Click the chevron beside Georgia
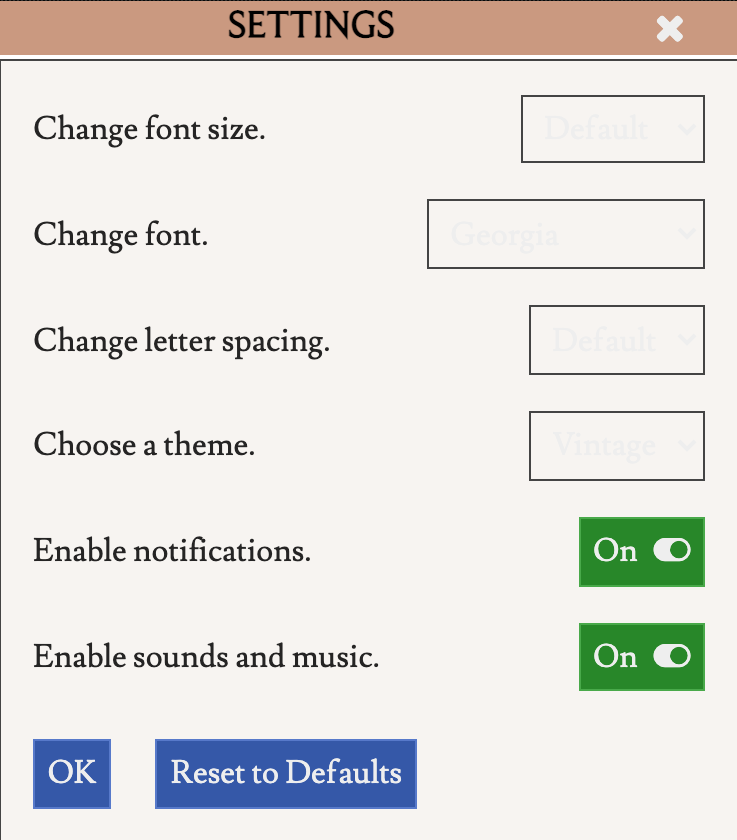This screenshot has width=737, height=840. pyautogui.click(x=688, y=234)
